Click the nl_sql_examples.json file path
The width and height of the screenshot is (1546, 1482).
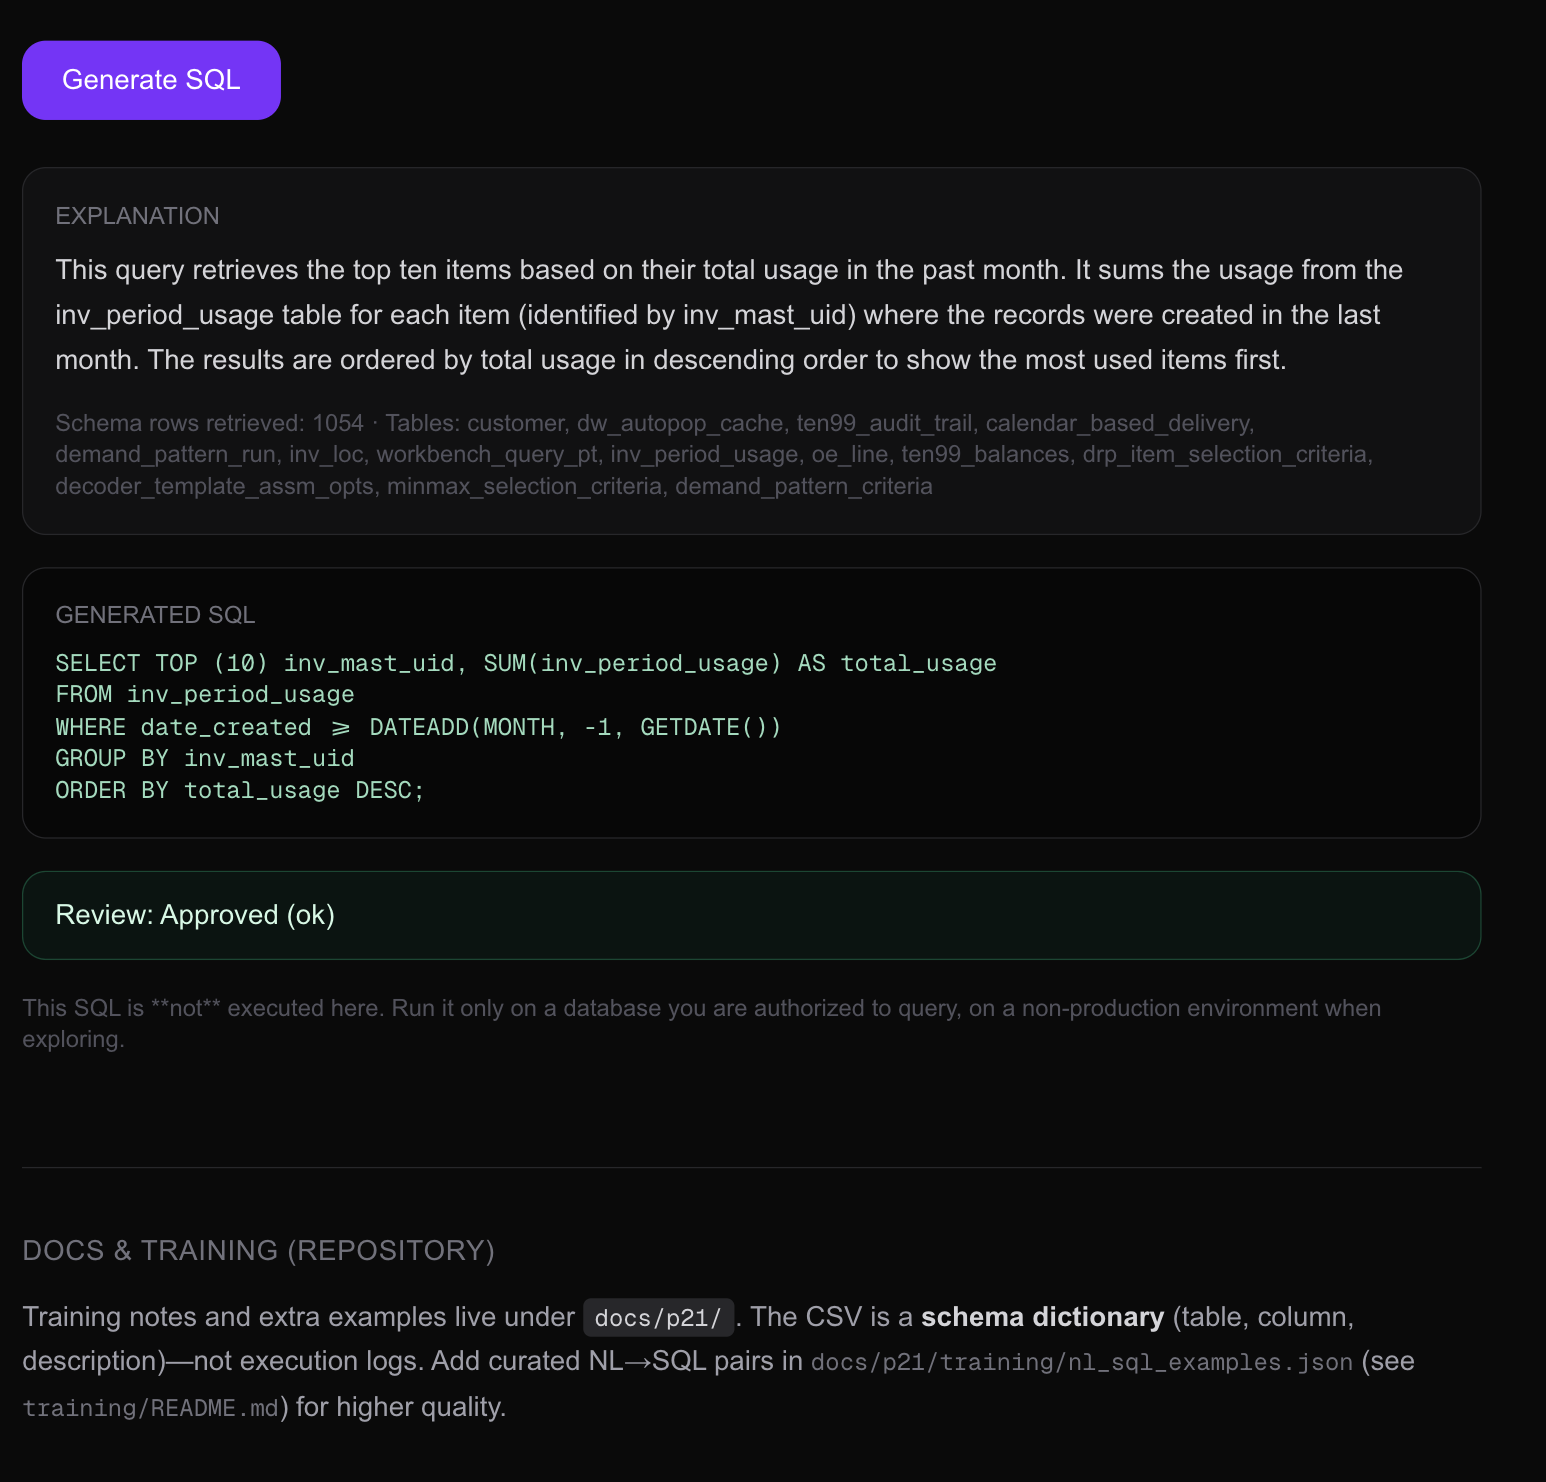click(x=1081, y=1362)
